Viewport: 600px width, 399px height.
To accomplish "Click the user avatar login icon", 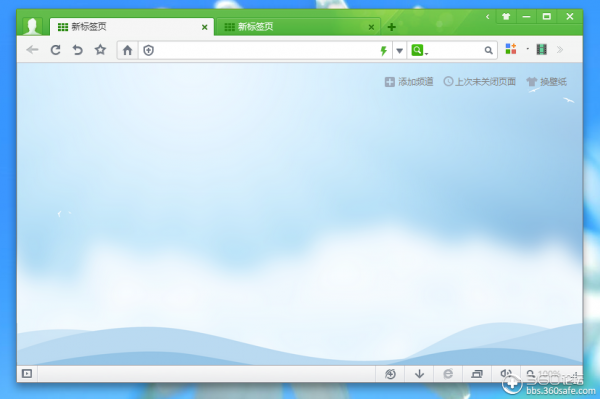I will pos(32,26).
